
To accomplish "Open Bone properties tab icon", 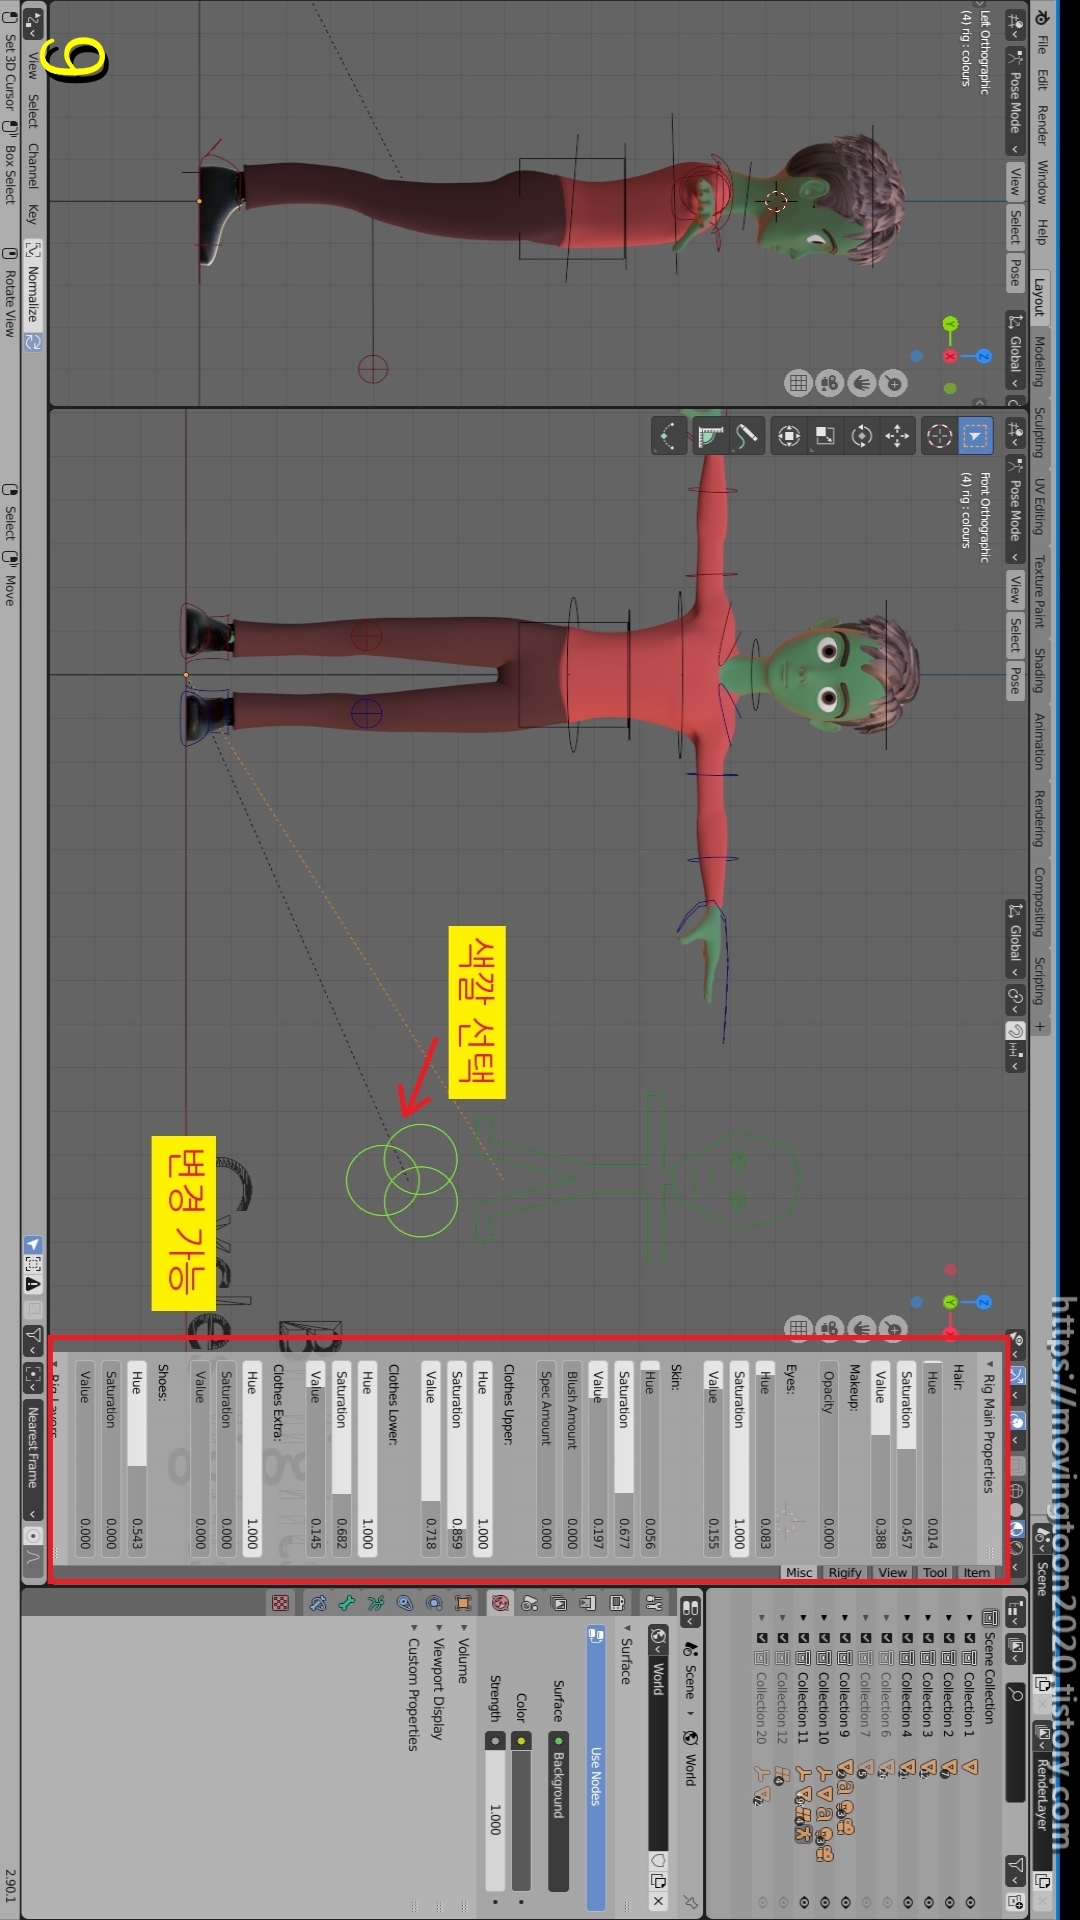I will pyautogui.click(x=347, y=1604).
